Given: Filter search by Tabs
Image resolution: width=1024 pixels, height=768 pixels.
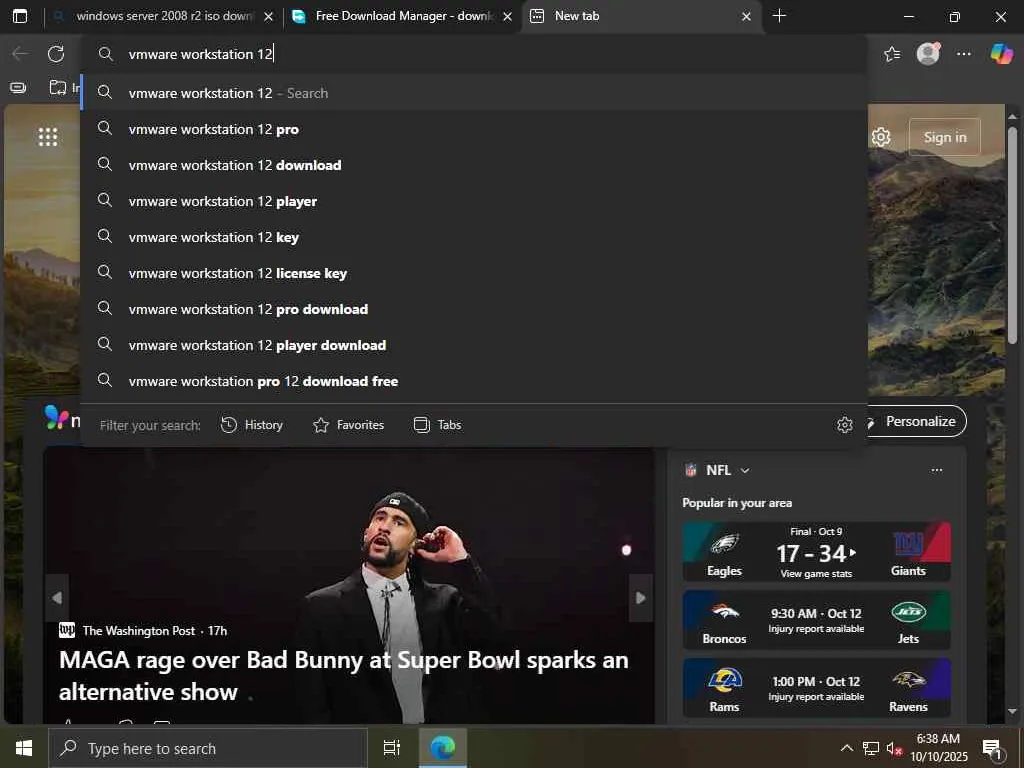Looking at the screenshot, I should [438, 425].
